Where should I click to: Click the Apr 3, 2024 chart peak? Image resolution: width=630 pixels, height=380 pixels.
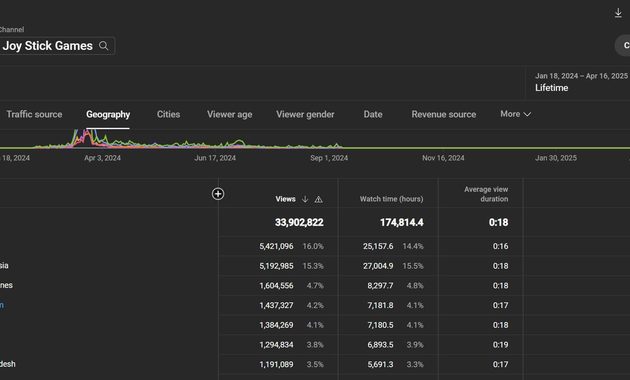pyautogui.click(x=86, y=135)
